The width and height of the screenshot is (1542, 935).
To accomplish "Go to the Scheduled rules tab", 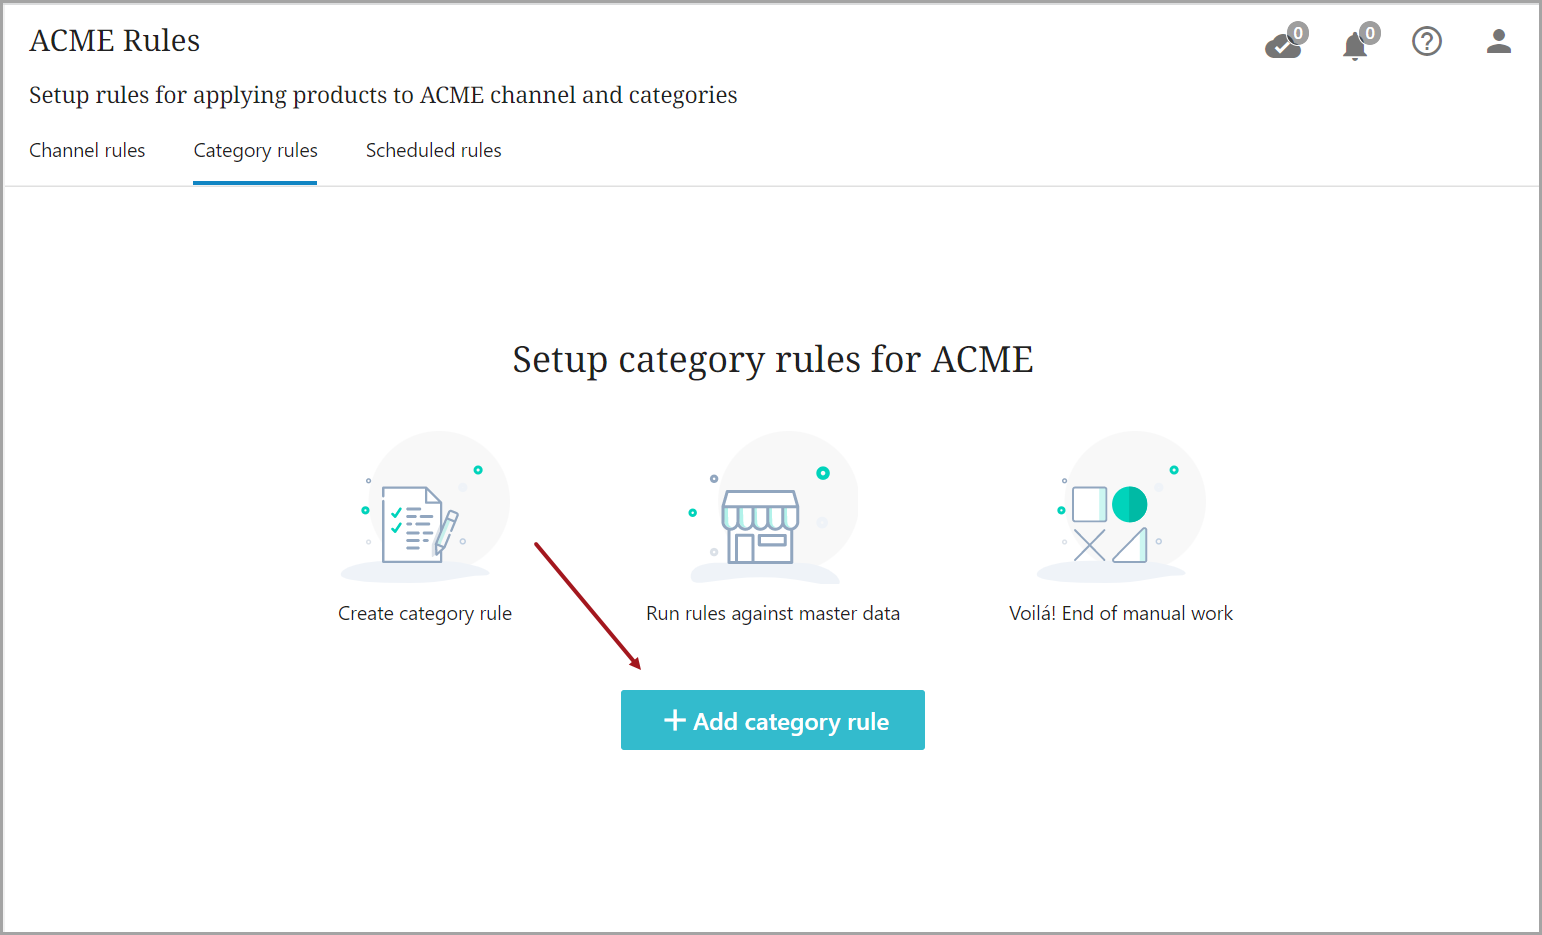I will [433, 150].
